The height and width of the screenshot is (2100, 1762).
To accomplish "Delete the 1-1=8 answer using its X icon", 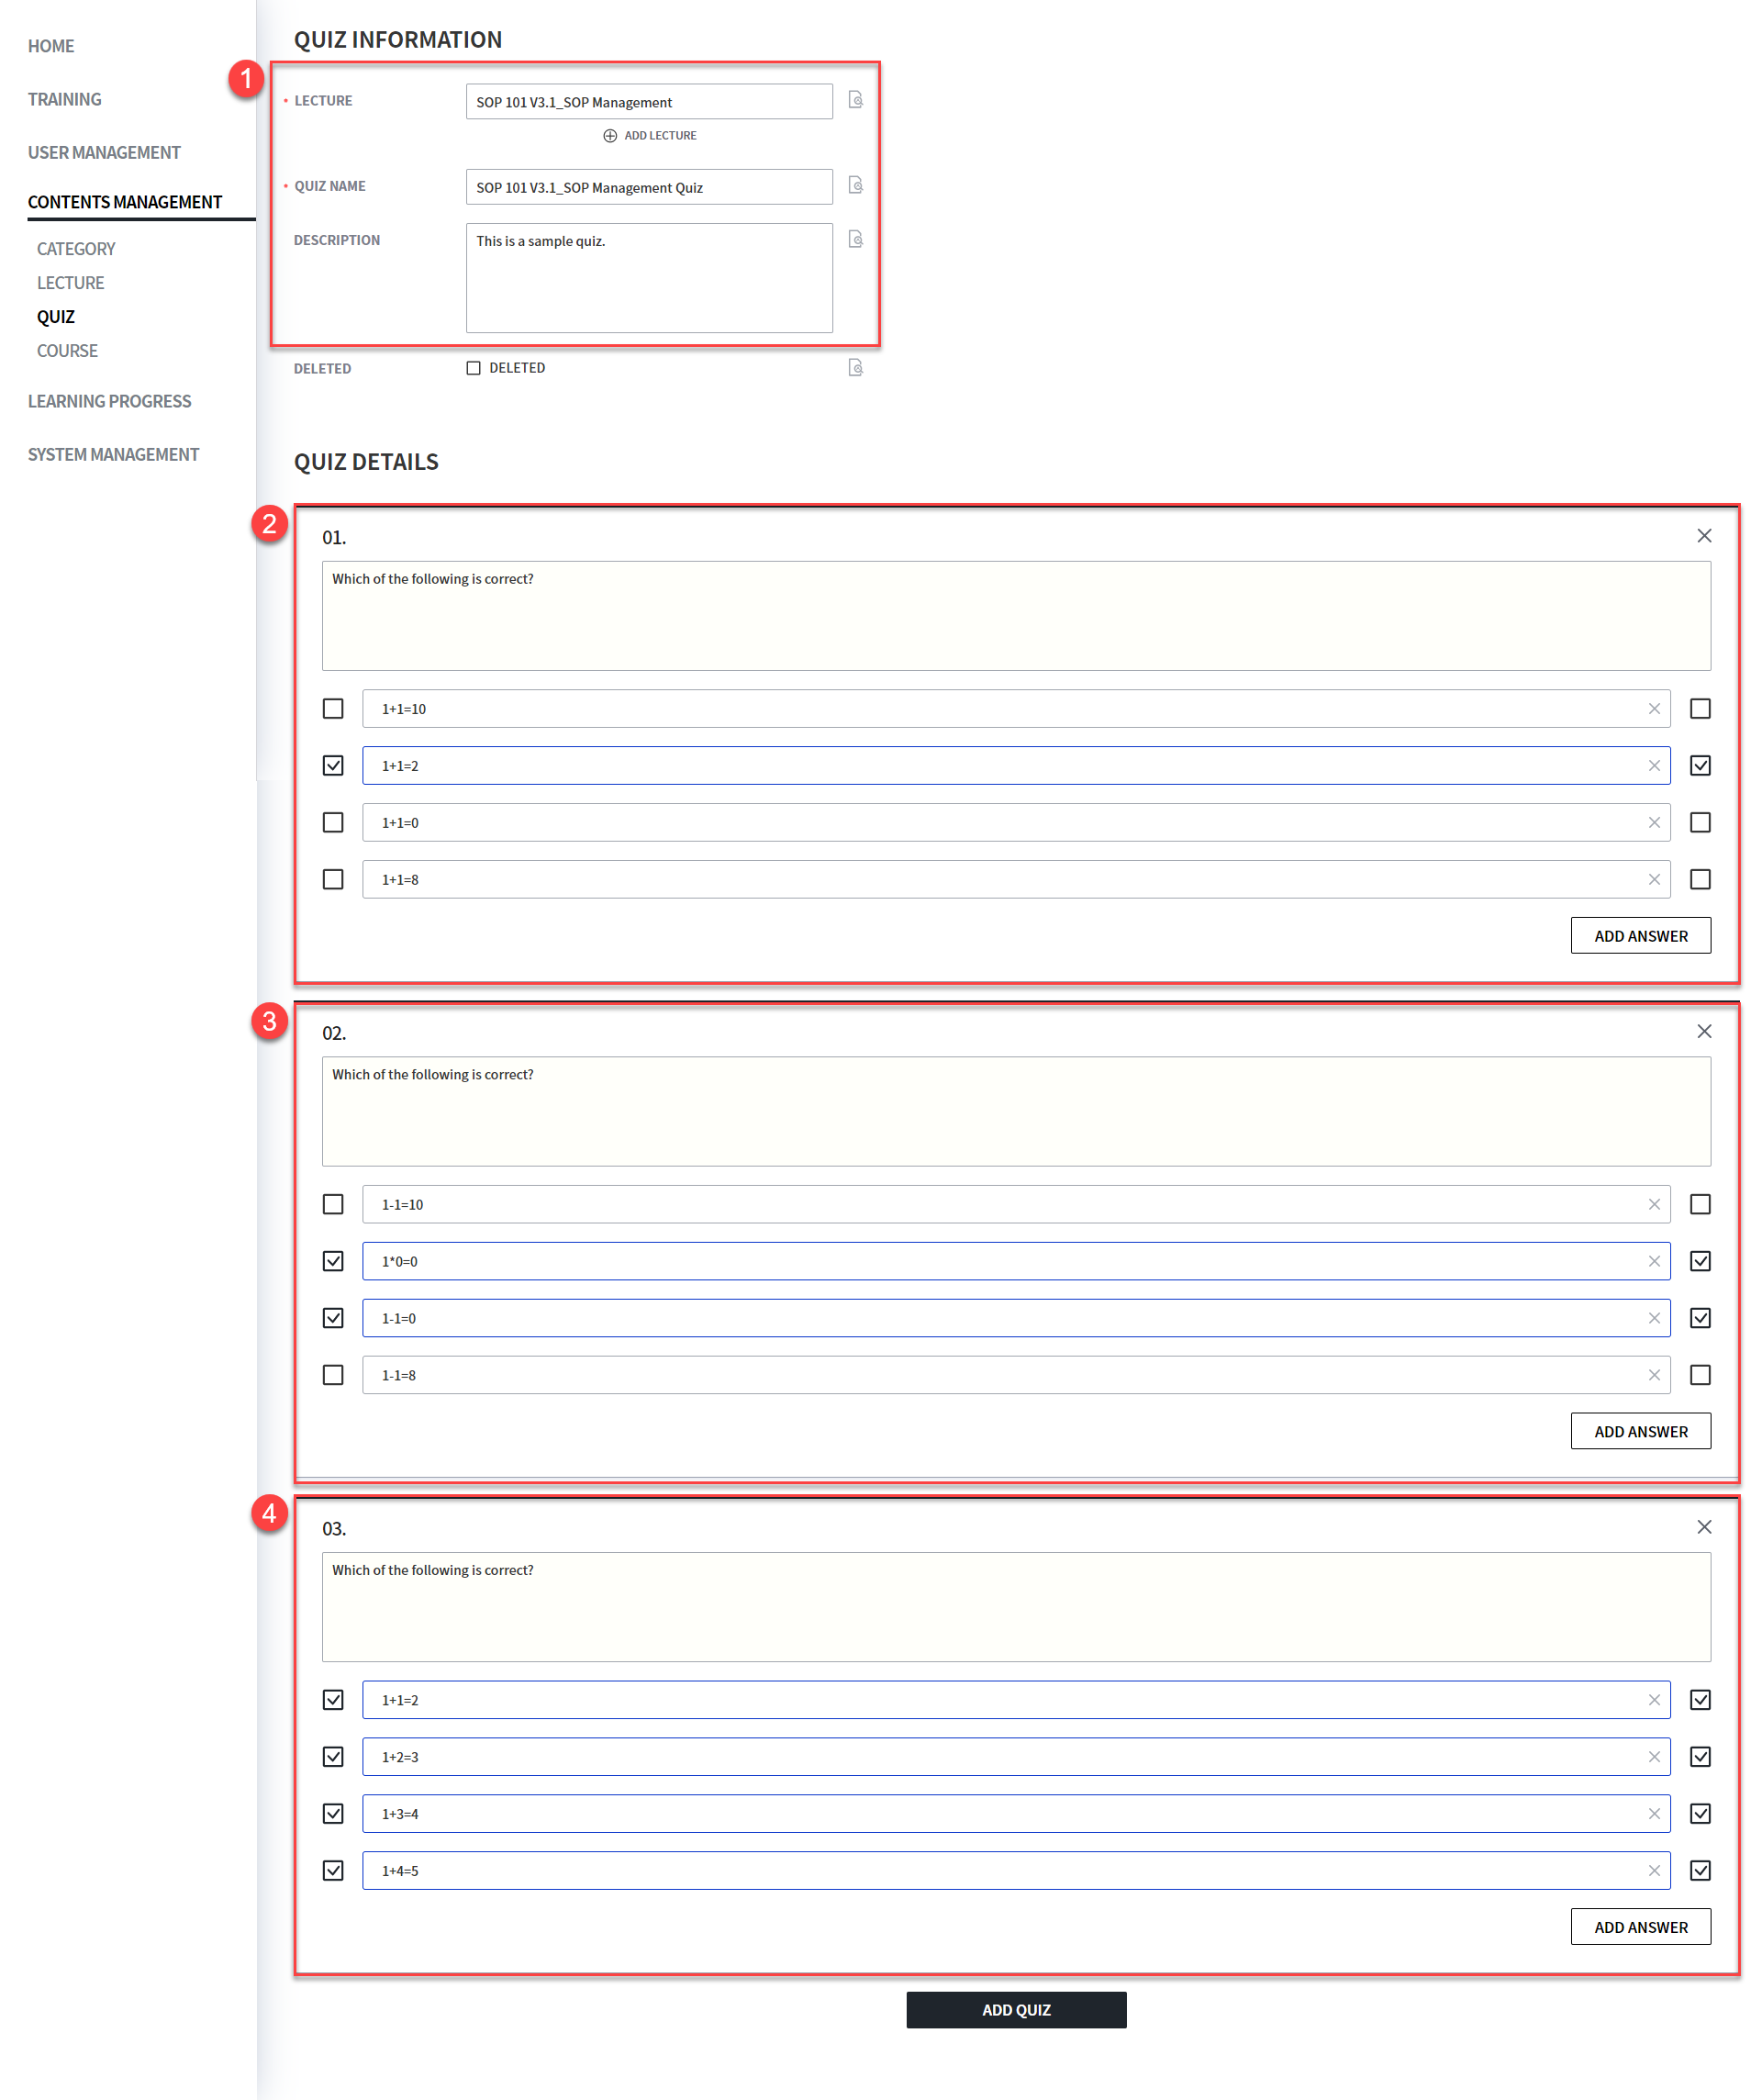I will point(1653,1375).
